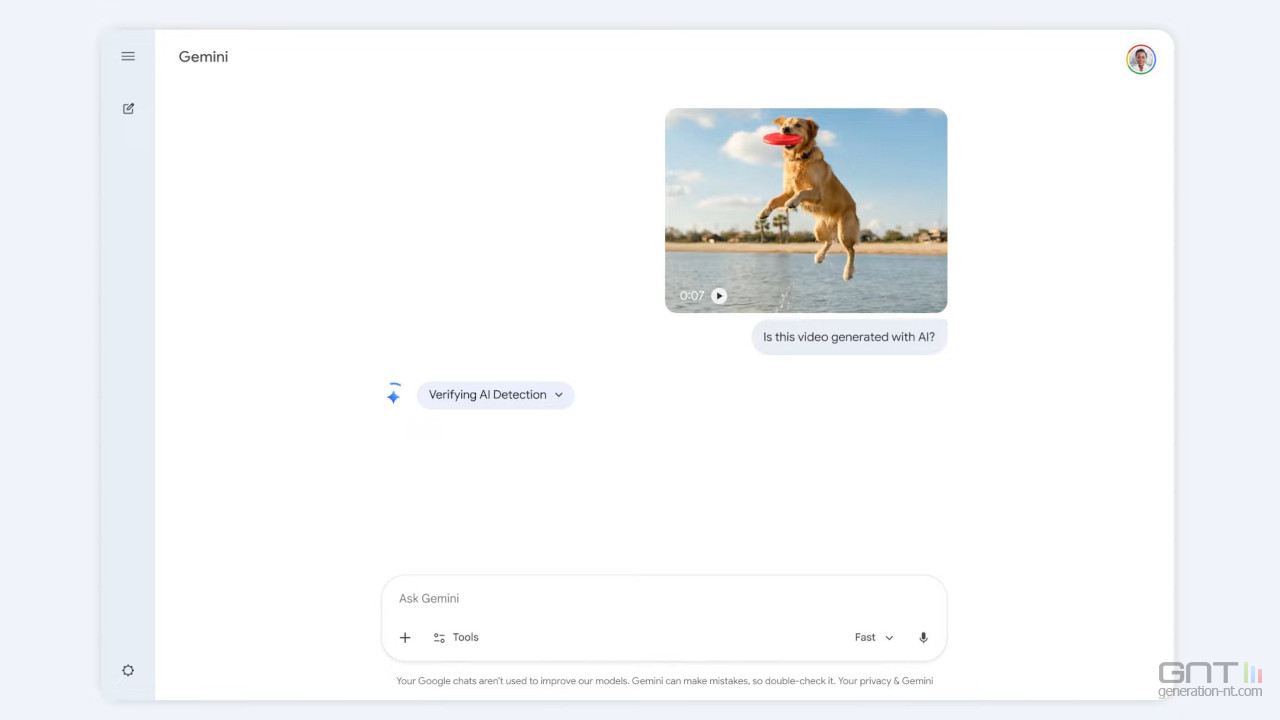
Task: Activate the microphone for voice input
Action: pyautogui.click(x=923, y=637)
